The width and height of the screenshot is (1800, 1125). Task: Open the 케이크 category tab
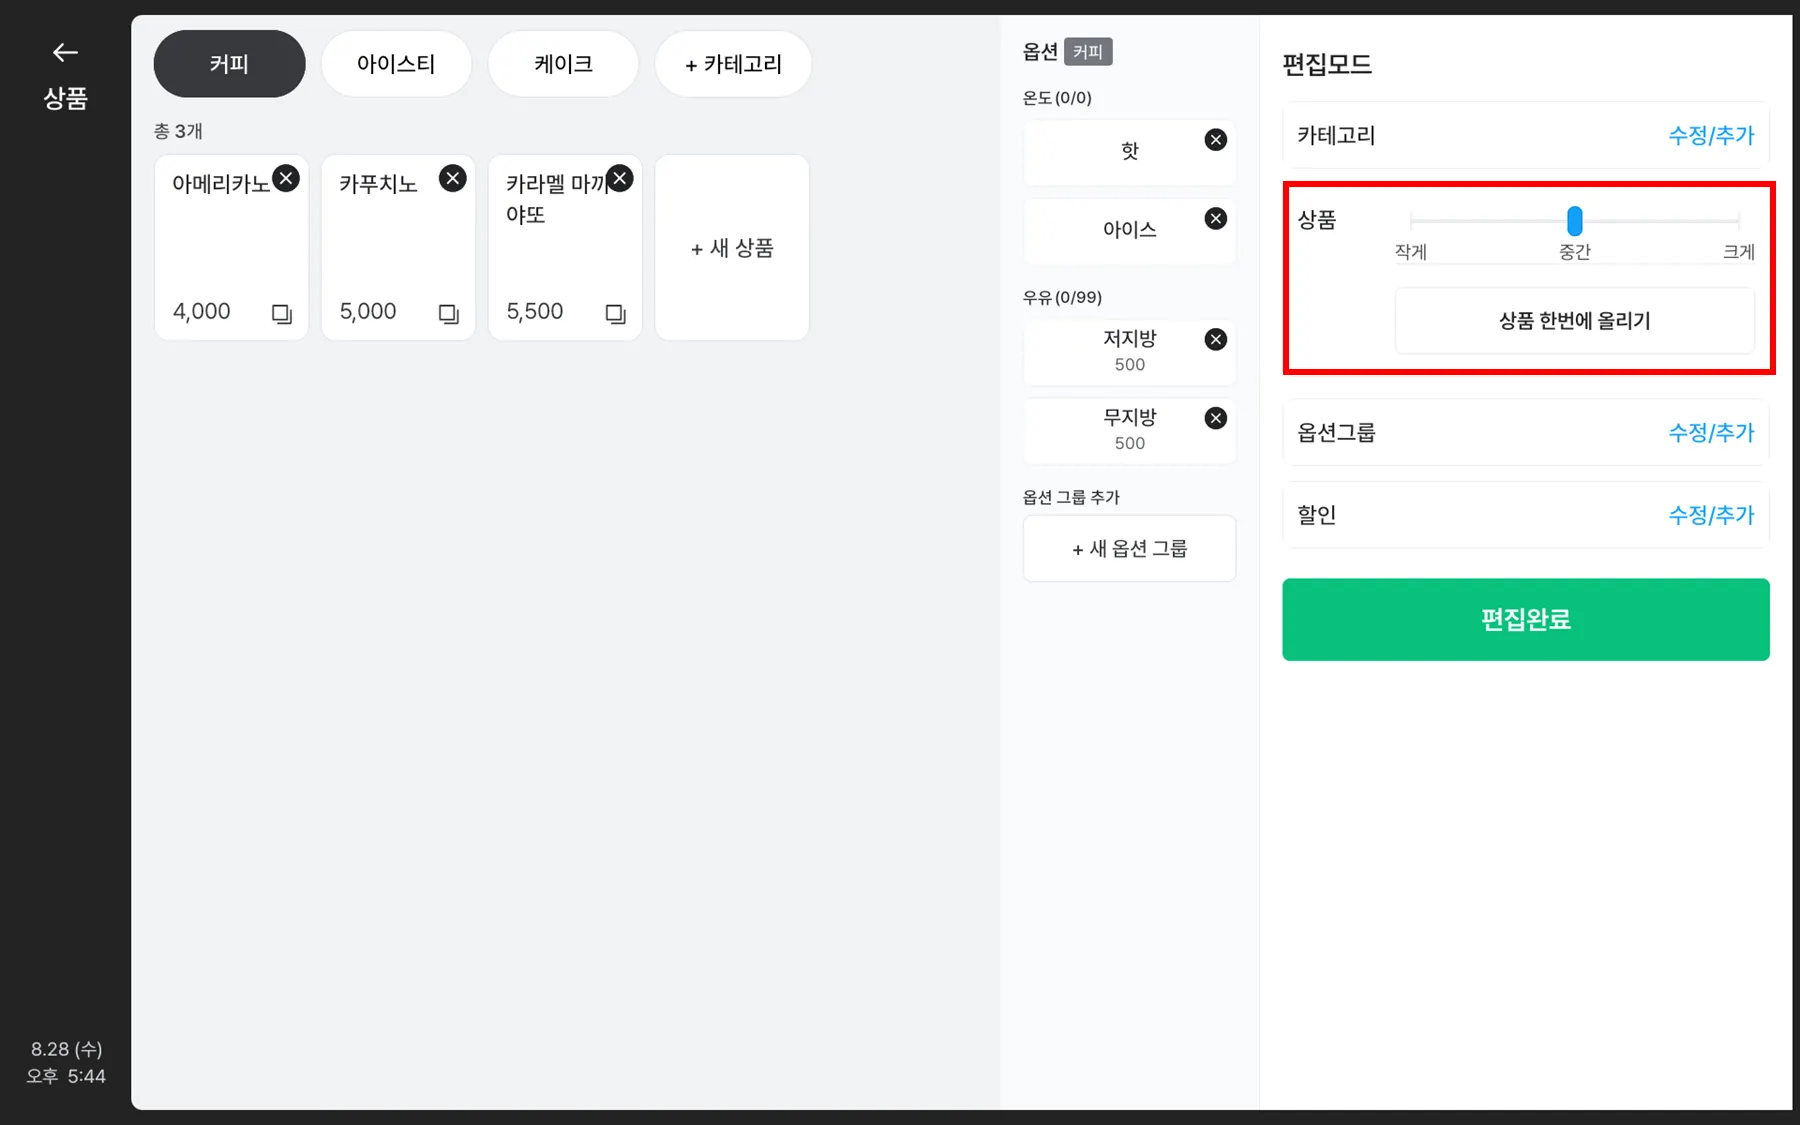coord(563,64)
